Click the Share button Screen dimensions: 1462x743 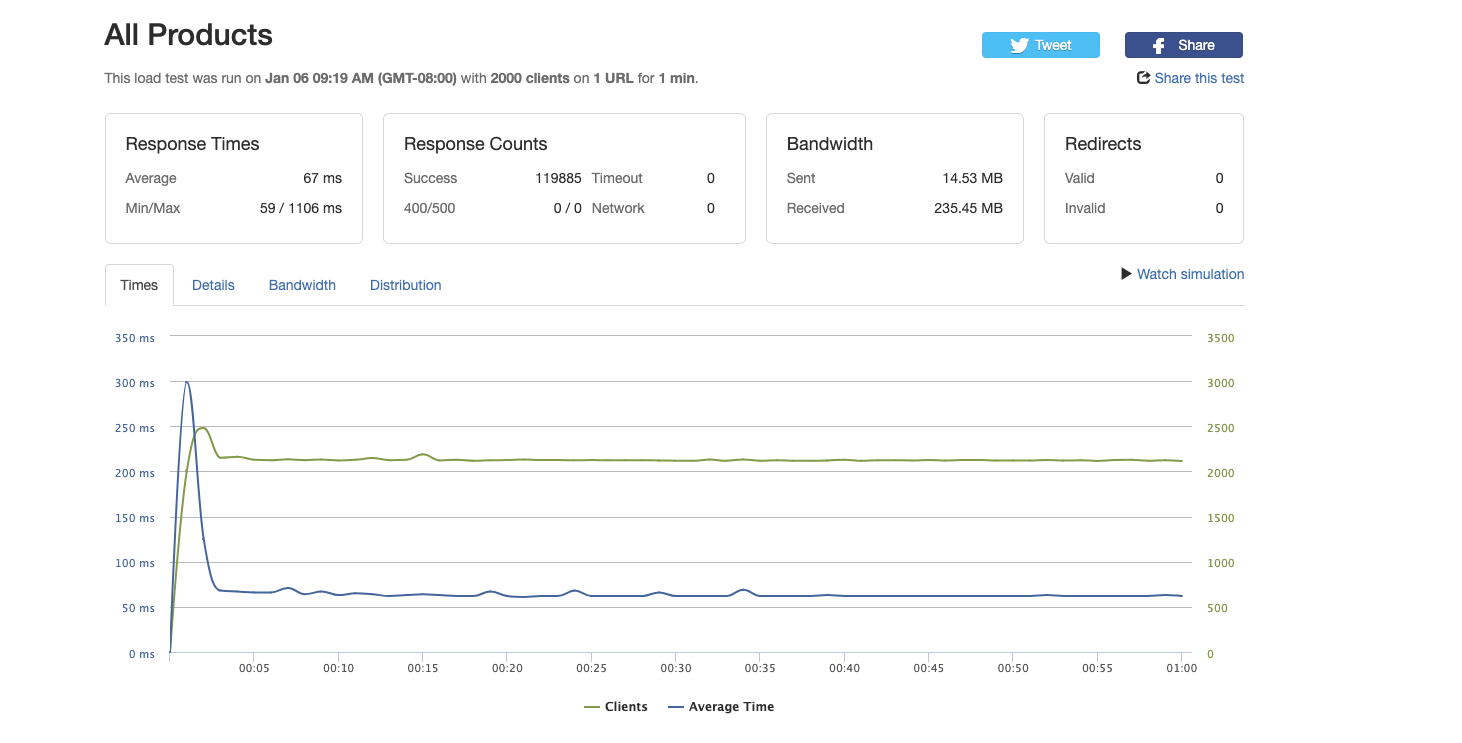(x=1183, y=45)
